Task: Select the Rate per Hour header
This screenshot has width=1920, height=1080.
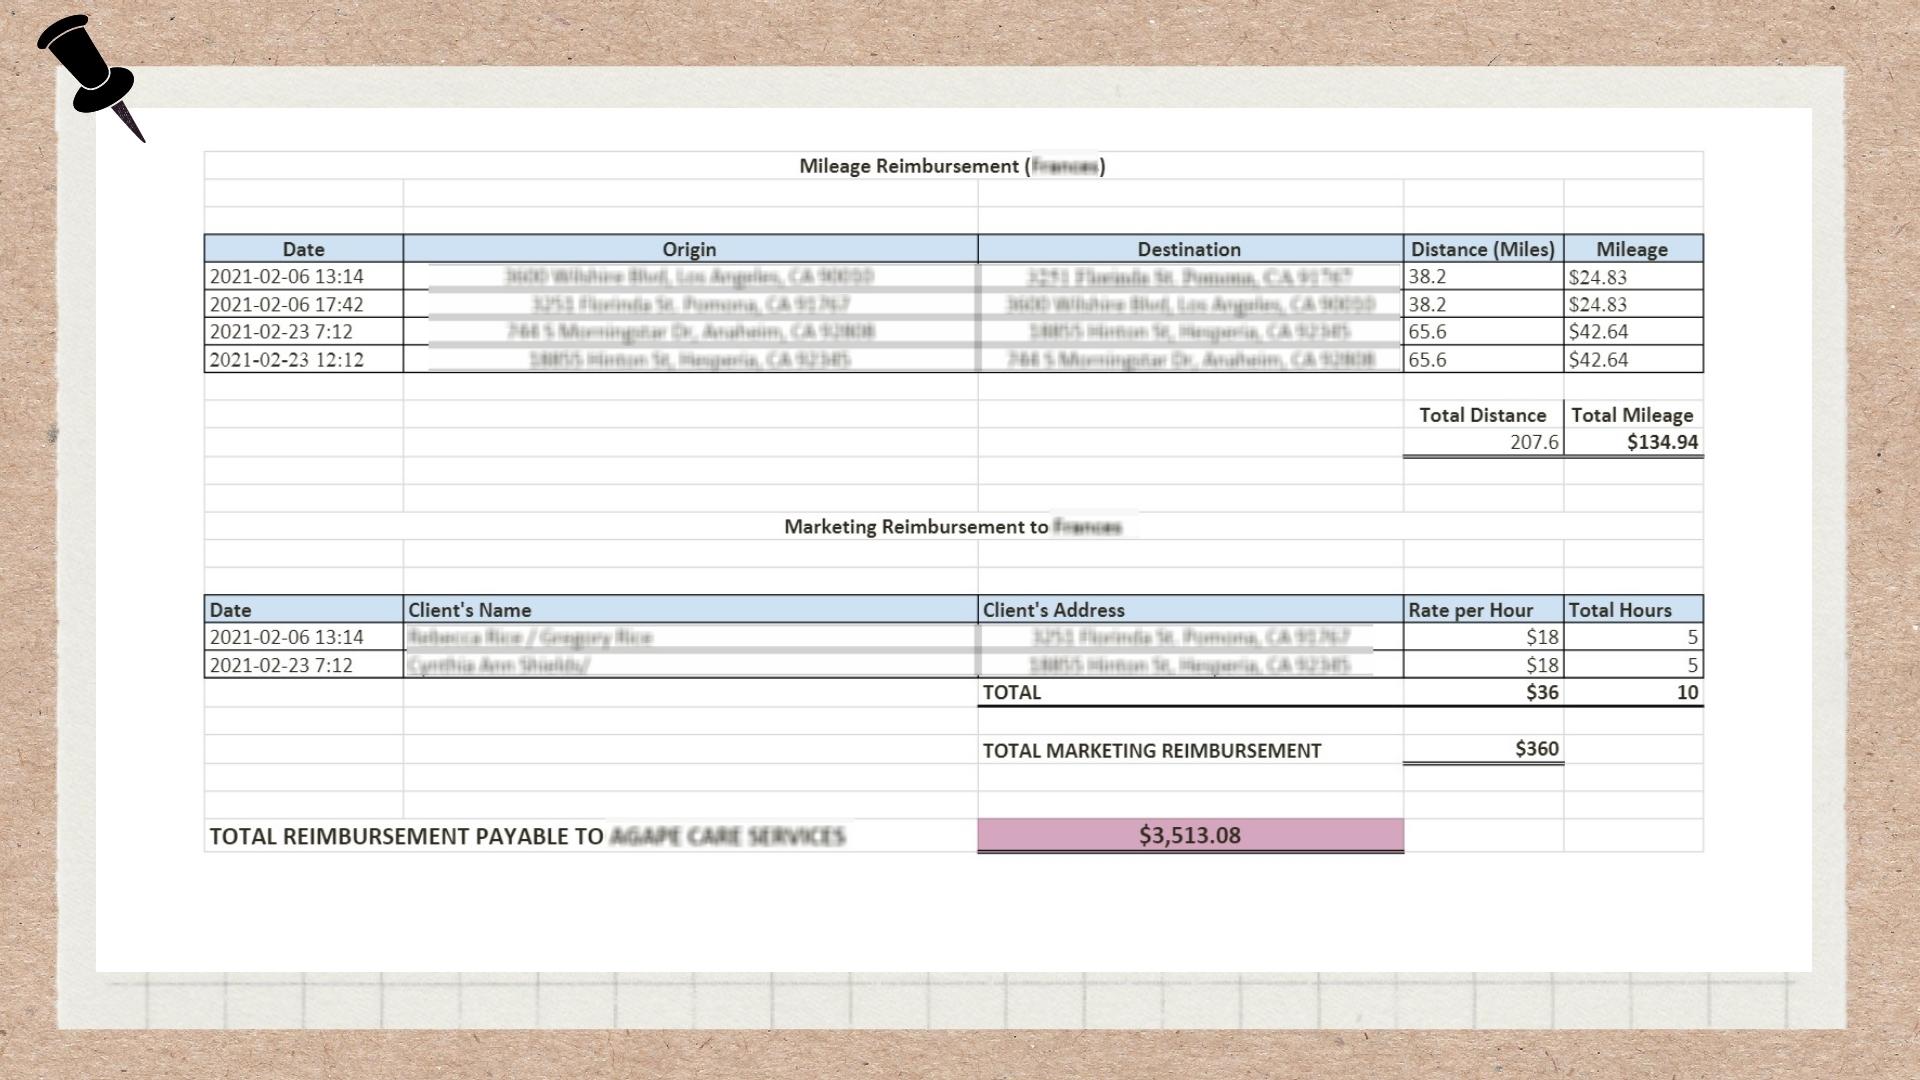Action: 1470,610
